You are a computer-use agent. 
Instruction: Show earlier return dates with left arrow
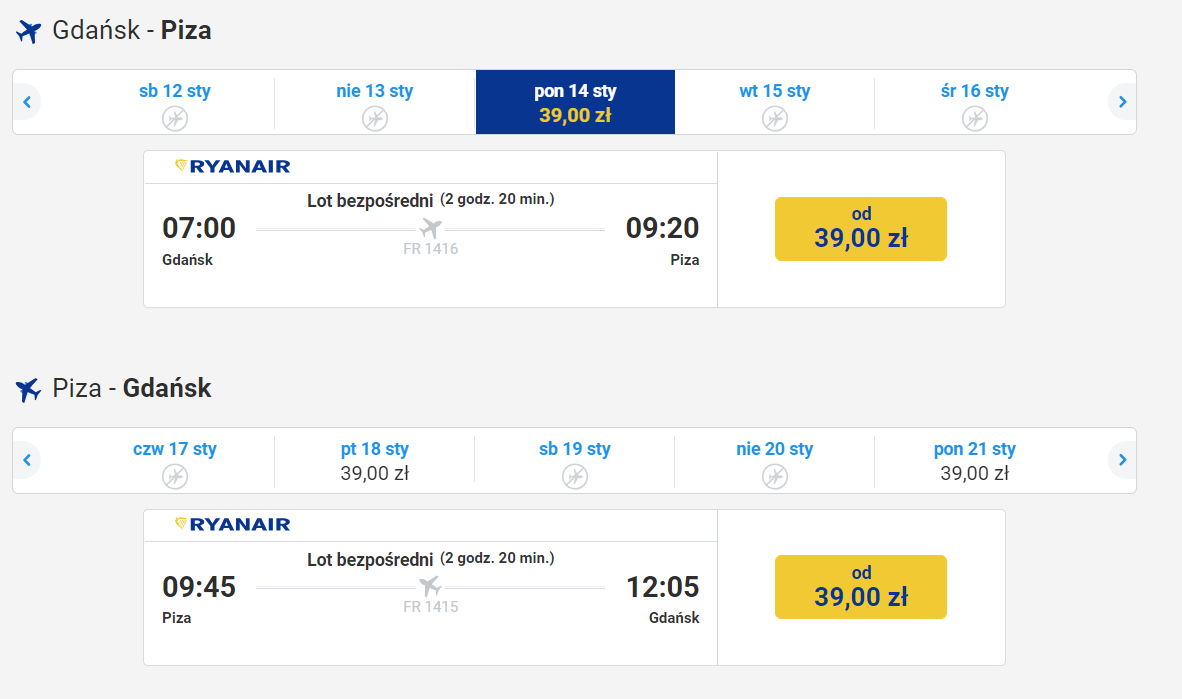pyautogui.click(x=27, y=460)
